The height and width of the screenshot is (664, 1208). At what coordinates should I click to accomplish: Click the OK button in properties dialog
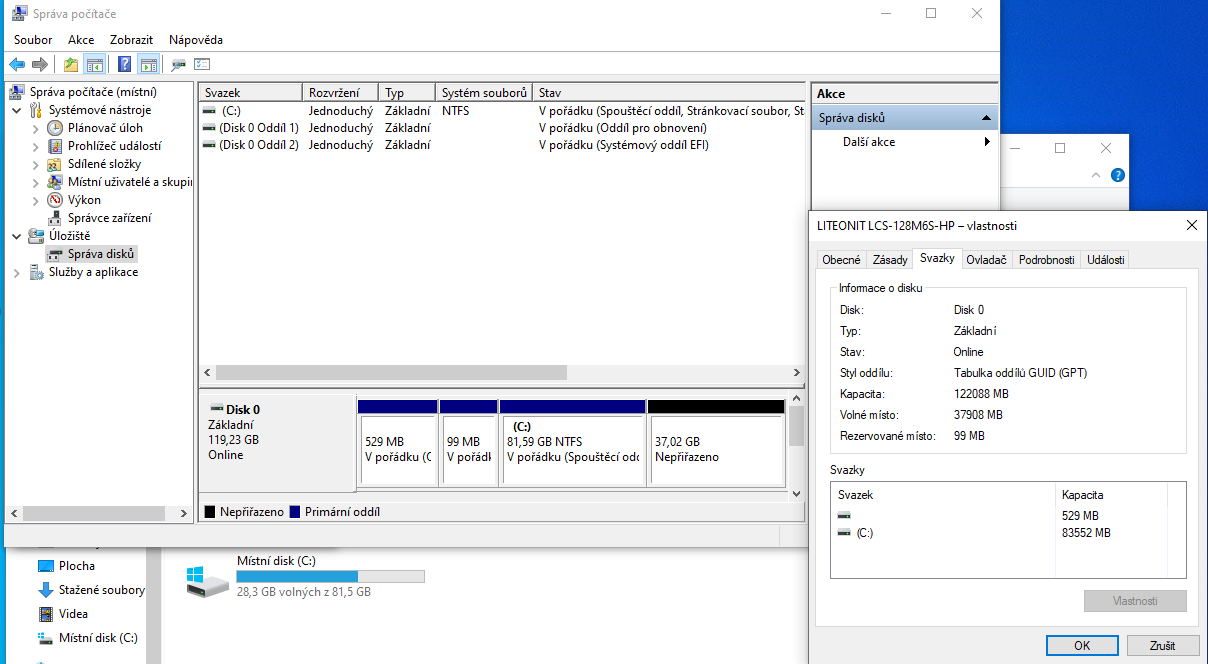tap(1081, 646)
